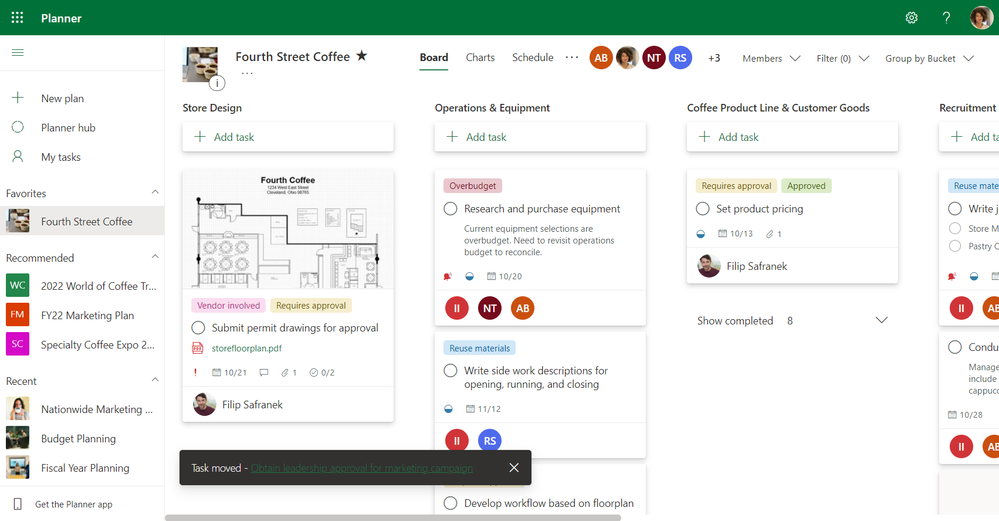Click the Fourth Street Coffee plan image
This screenshot has height=521, width=999.
(x=200, y=64)
